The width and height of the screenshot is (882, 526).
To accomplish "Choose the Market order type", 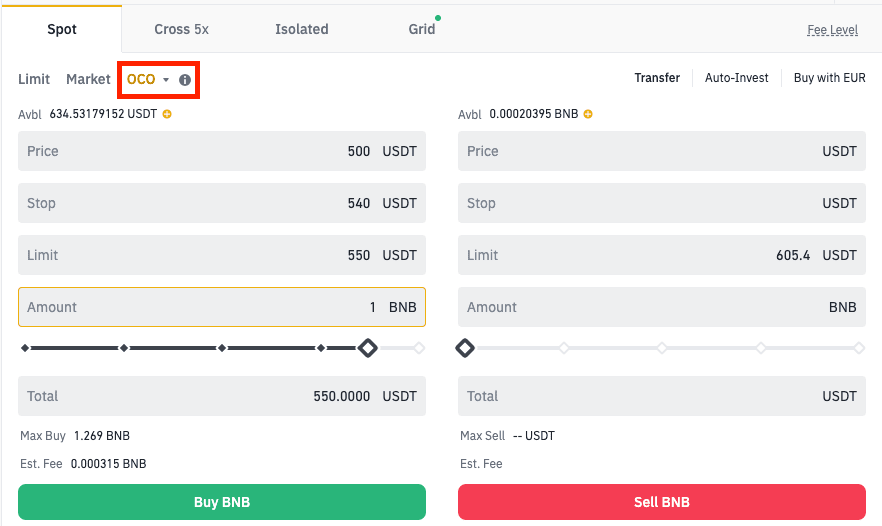I will pyautogui.click(x=88, y=79).
